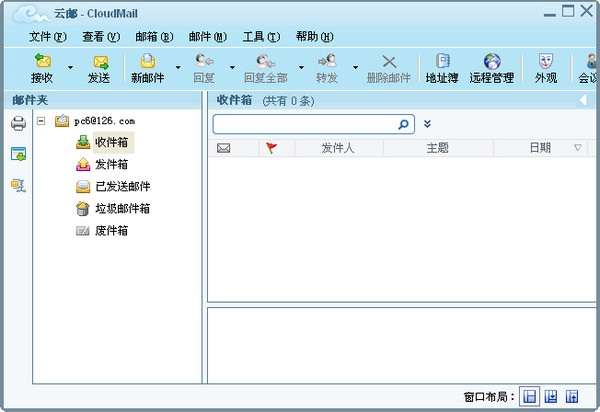This screenshot has width=600, height=412.
Task: Sort messages by 日期 column header
Action: [x=540, y=148]
